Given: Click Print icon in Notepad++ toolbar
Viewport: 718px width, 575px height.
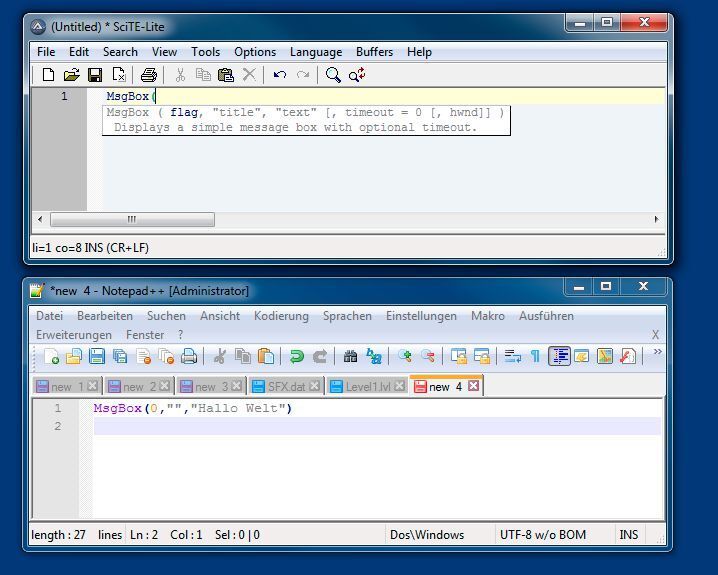Looking at the screenshot, I should pos(189,356).
